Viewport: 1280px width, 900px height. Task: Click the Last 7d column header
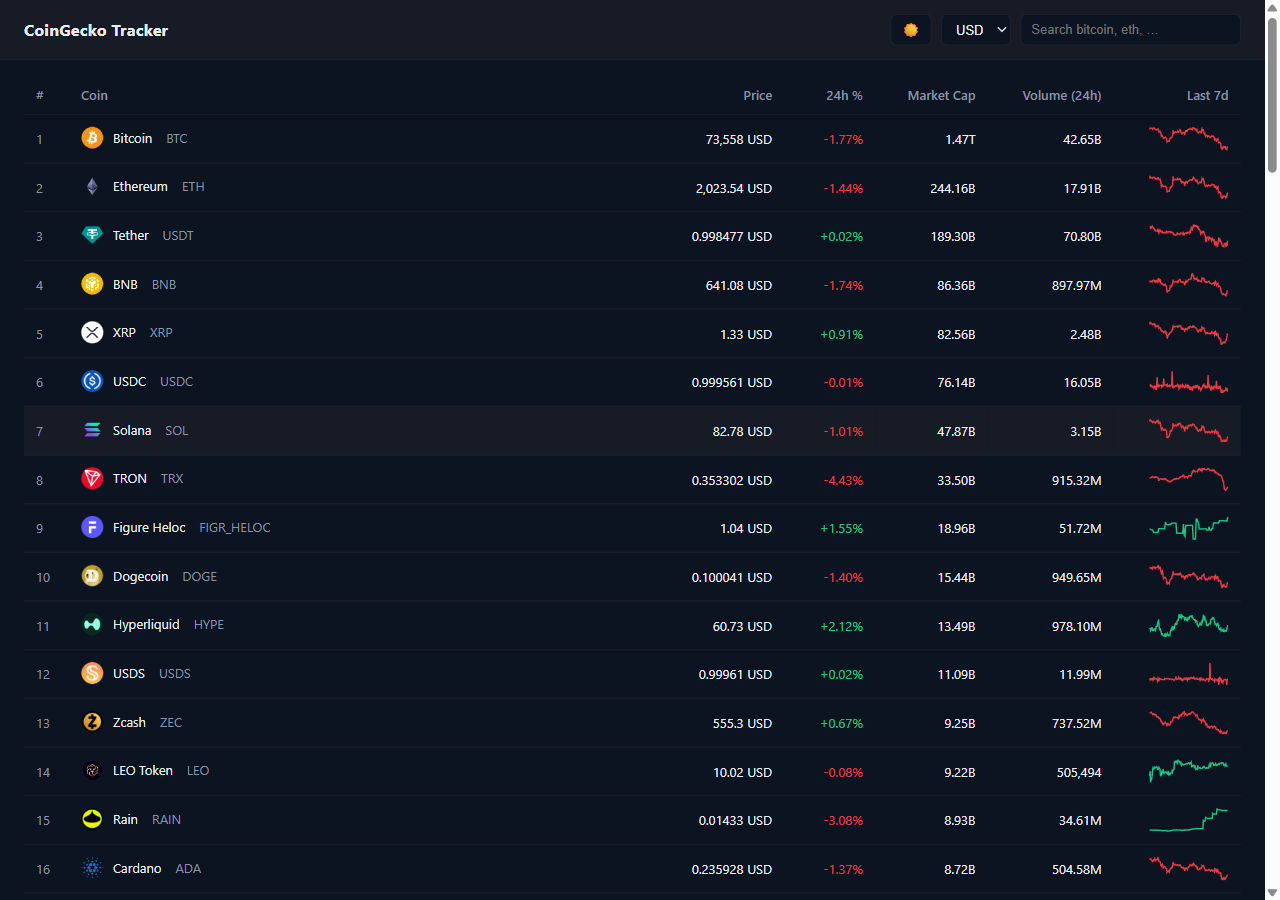coord(1207,95)
